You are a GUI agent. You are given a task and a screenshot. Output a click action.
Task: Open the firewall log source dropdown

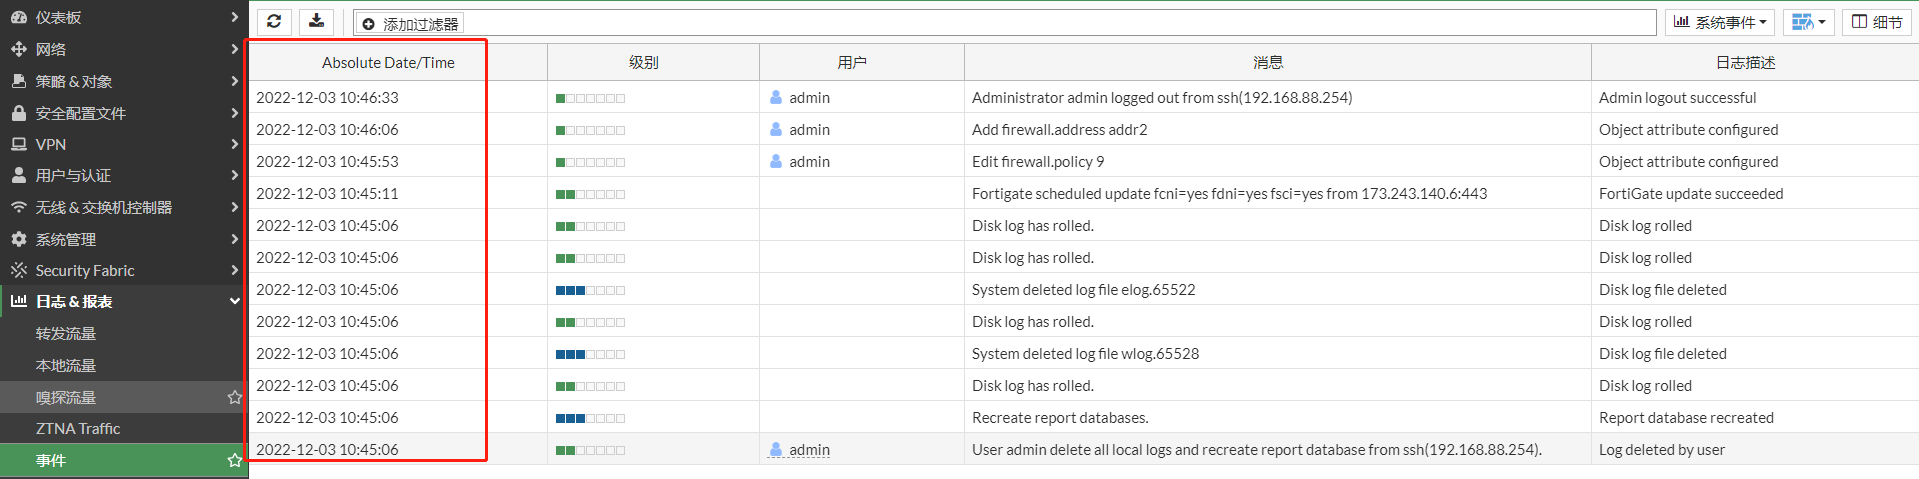(1808, 22)
